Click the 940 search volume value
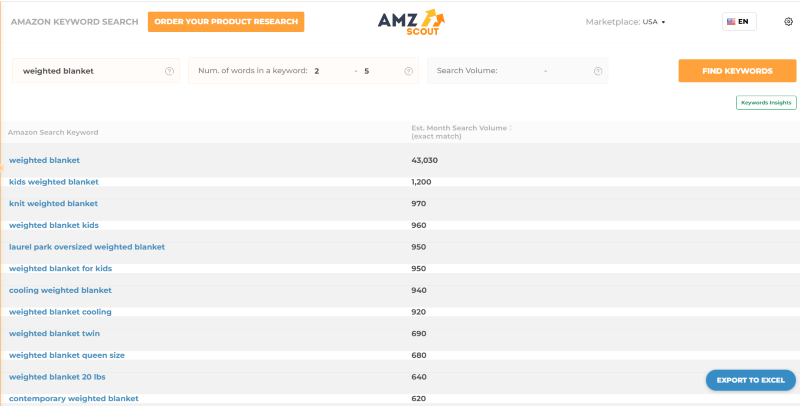Viewport: 800px width, 406px height. pos(418,290)
